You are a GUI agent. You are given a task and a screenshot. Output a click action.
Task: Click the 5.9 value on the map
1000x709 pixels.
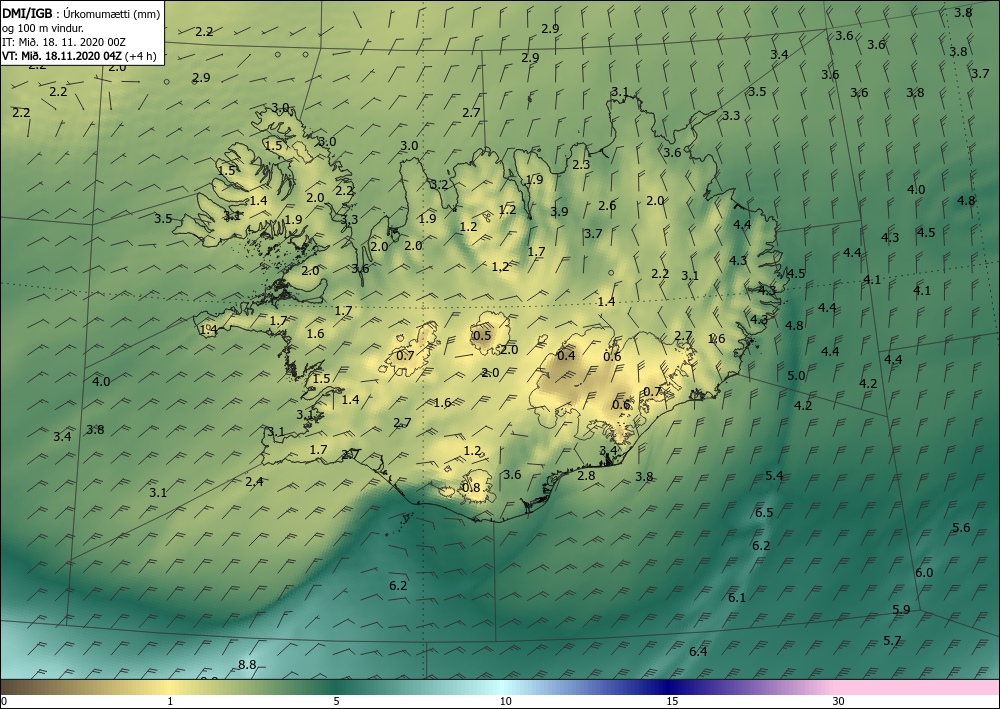click(901, 610)
